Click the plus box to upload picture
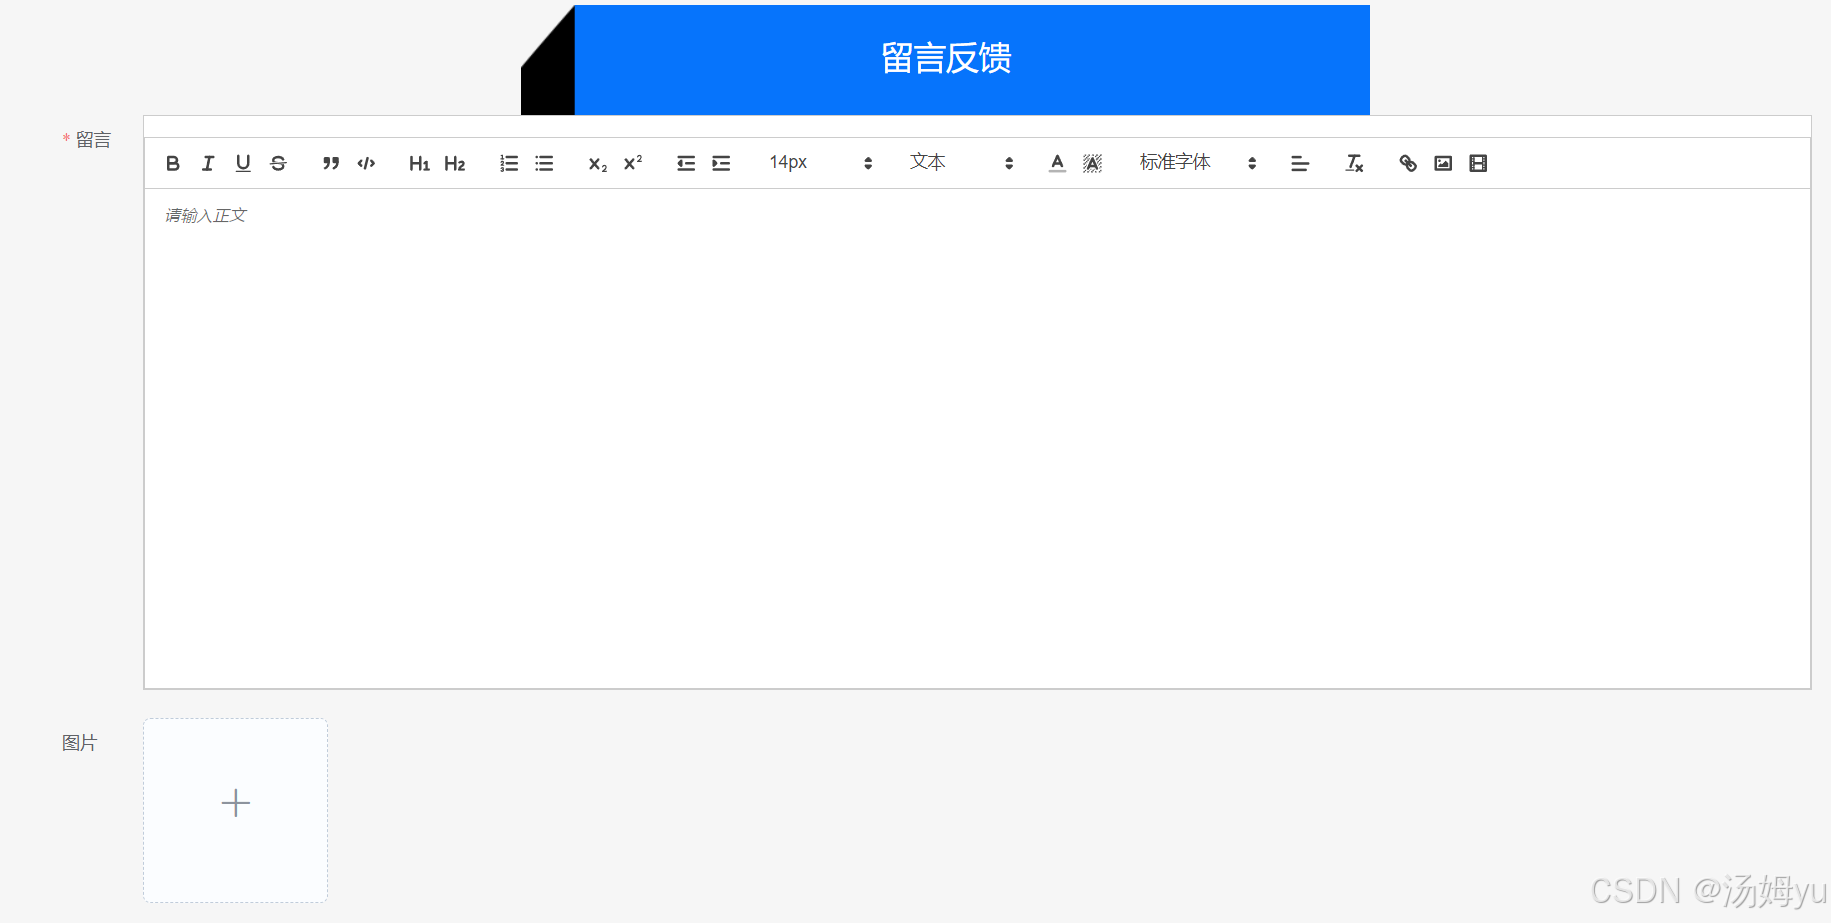The width and height of the screenshot is (1831, 923). point(236,810)
